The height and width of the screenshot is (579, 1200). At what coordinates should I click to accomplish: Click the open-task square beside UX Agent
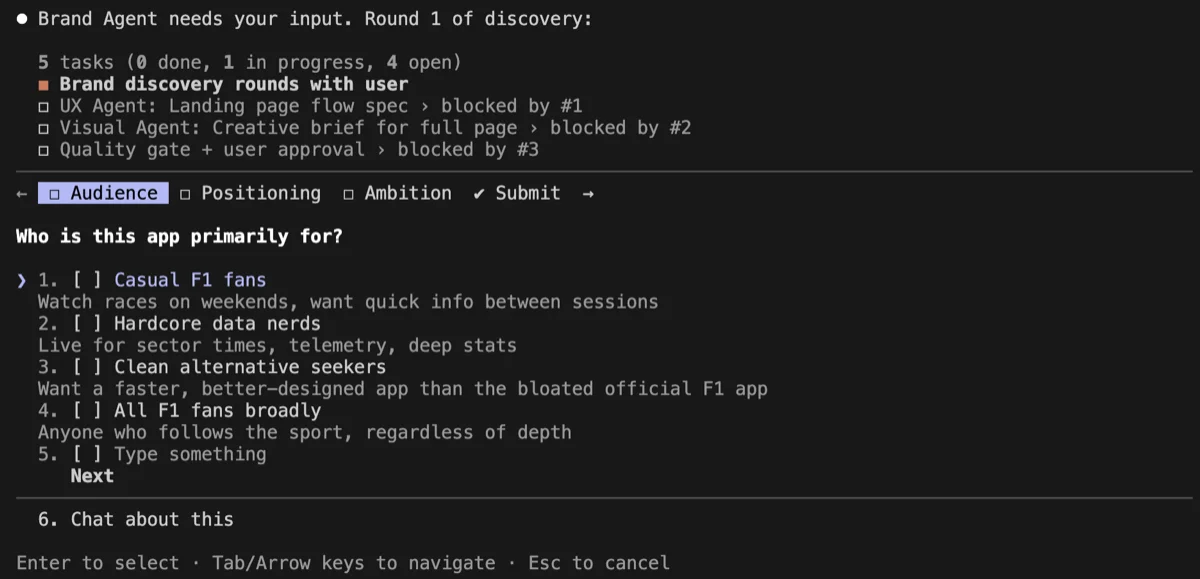44,107
